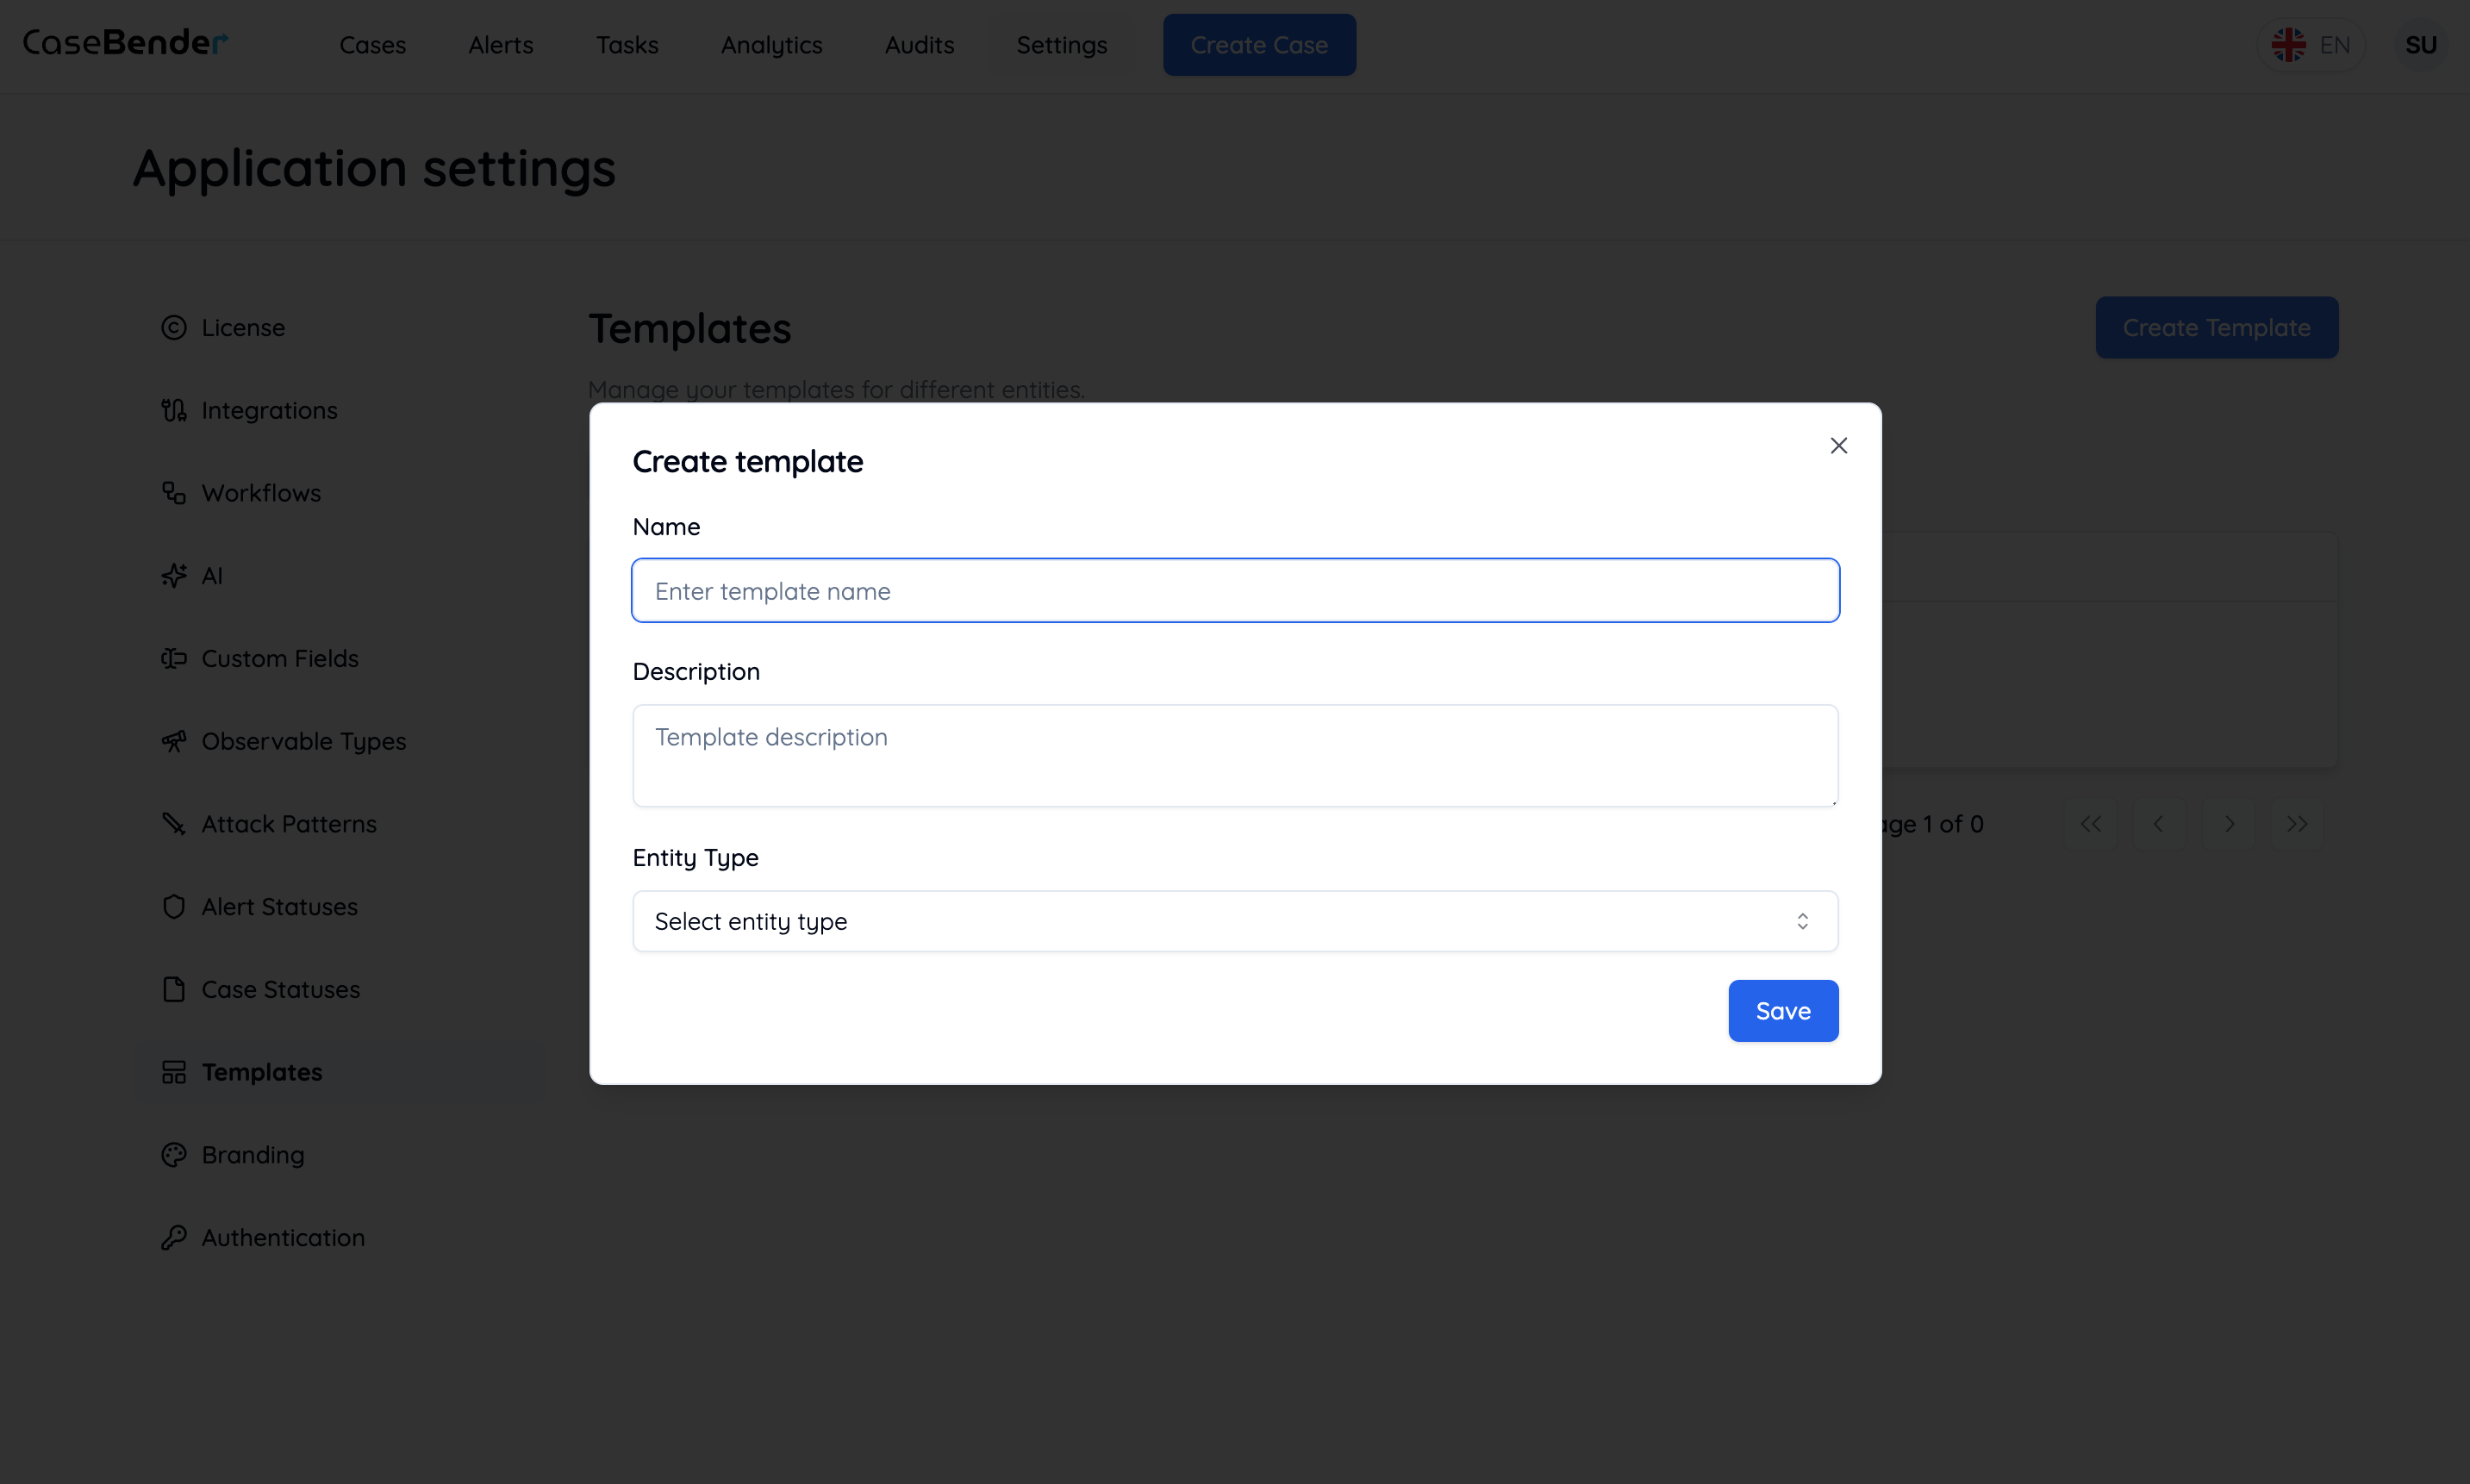Select the Alert Statuses shield icon
The image size is (2470, 1484).
[174, 906]
